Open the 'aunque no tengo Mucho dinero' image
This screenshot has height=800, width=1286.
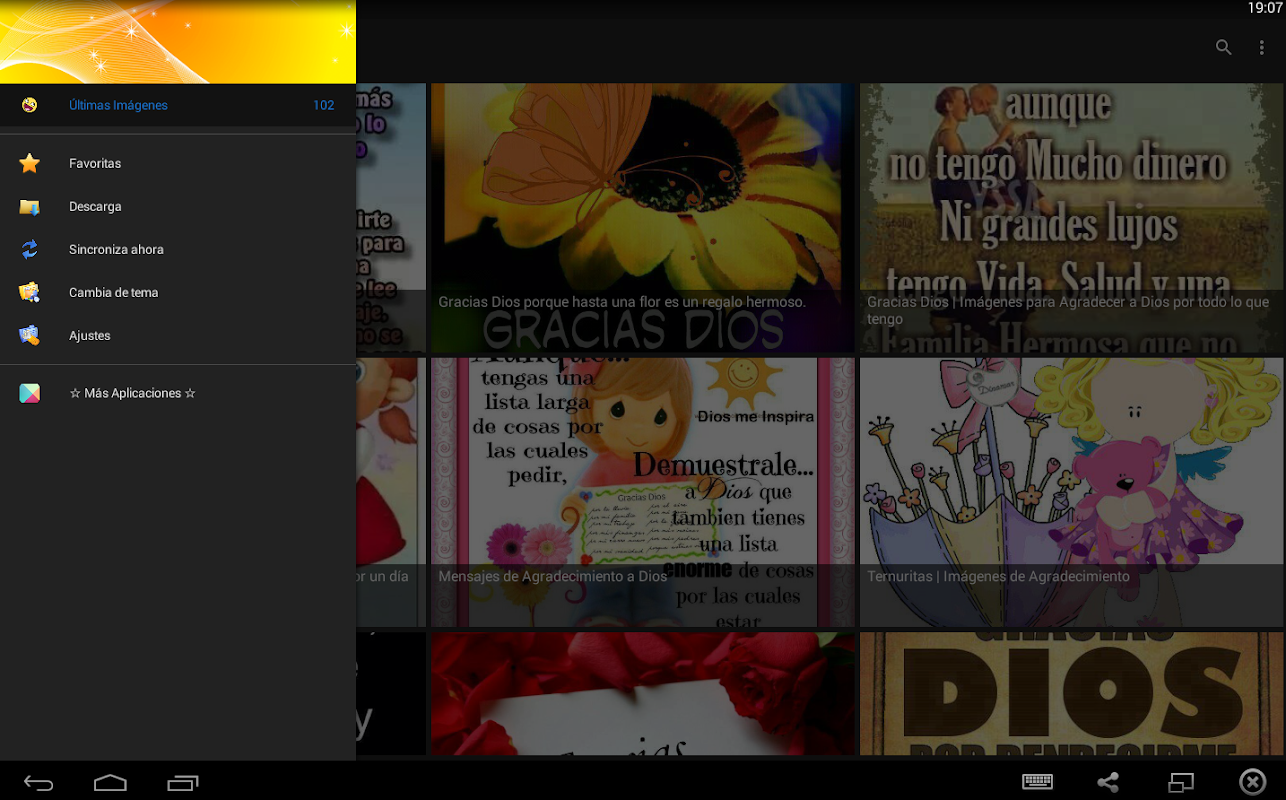1071,217
